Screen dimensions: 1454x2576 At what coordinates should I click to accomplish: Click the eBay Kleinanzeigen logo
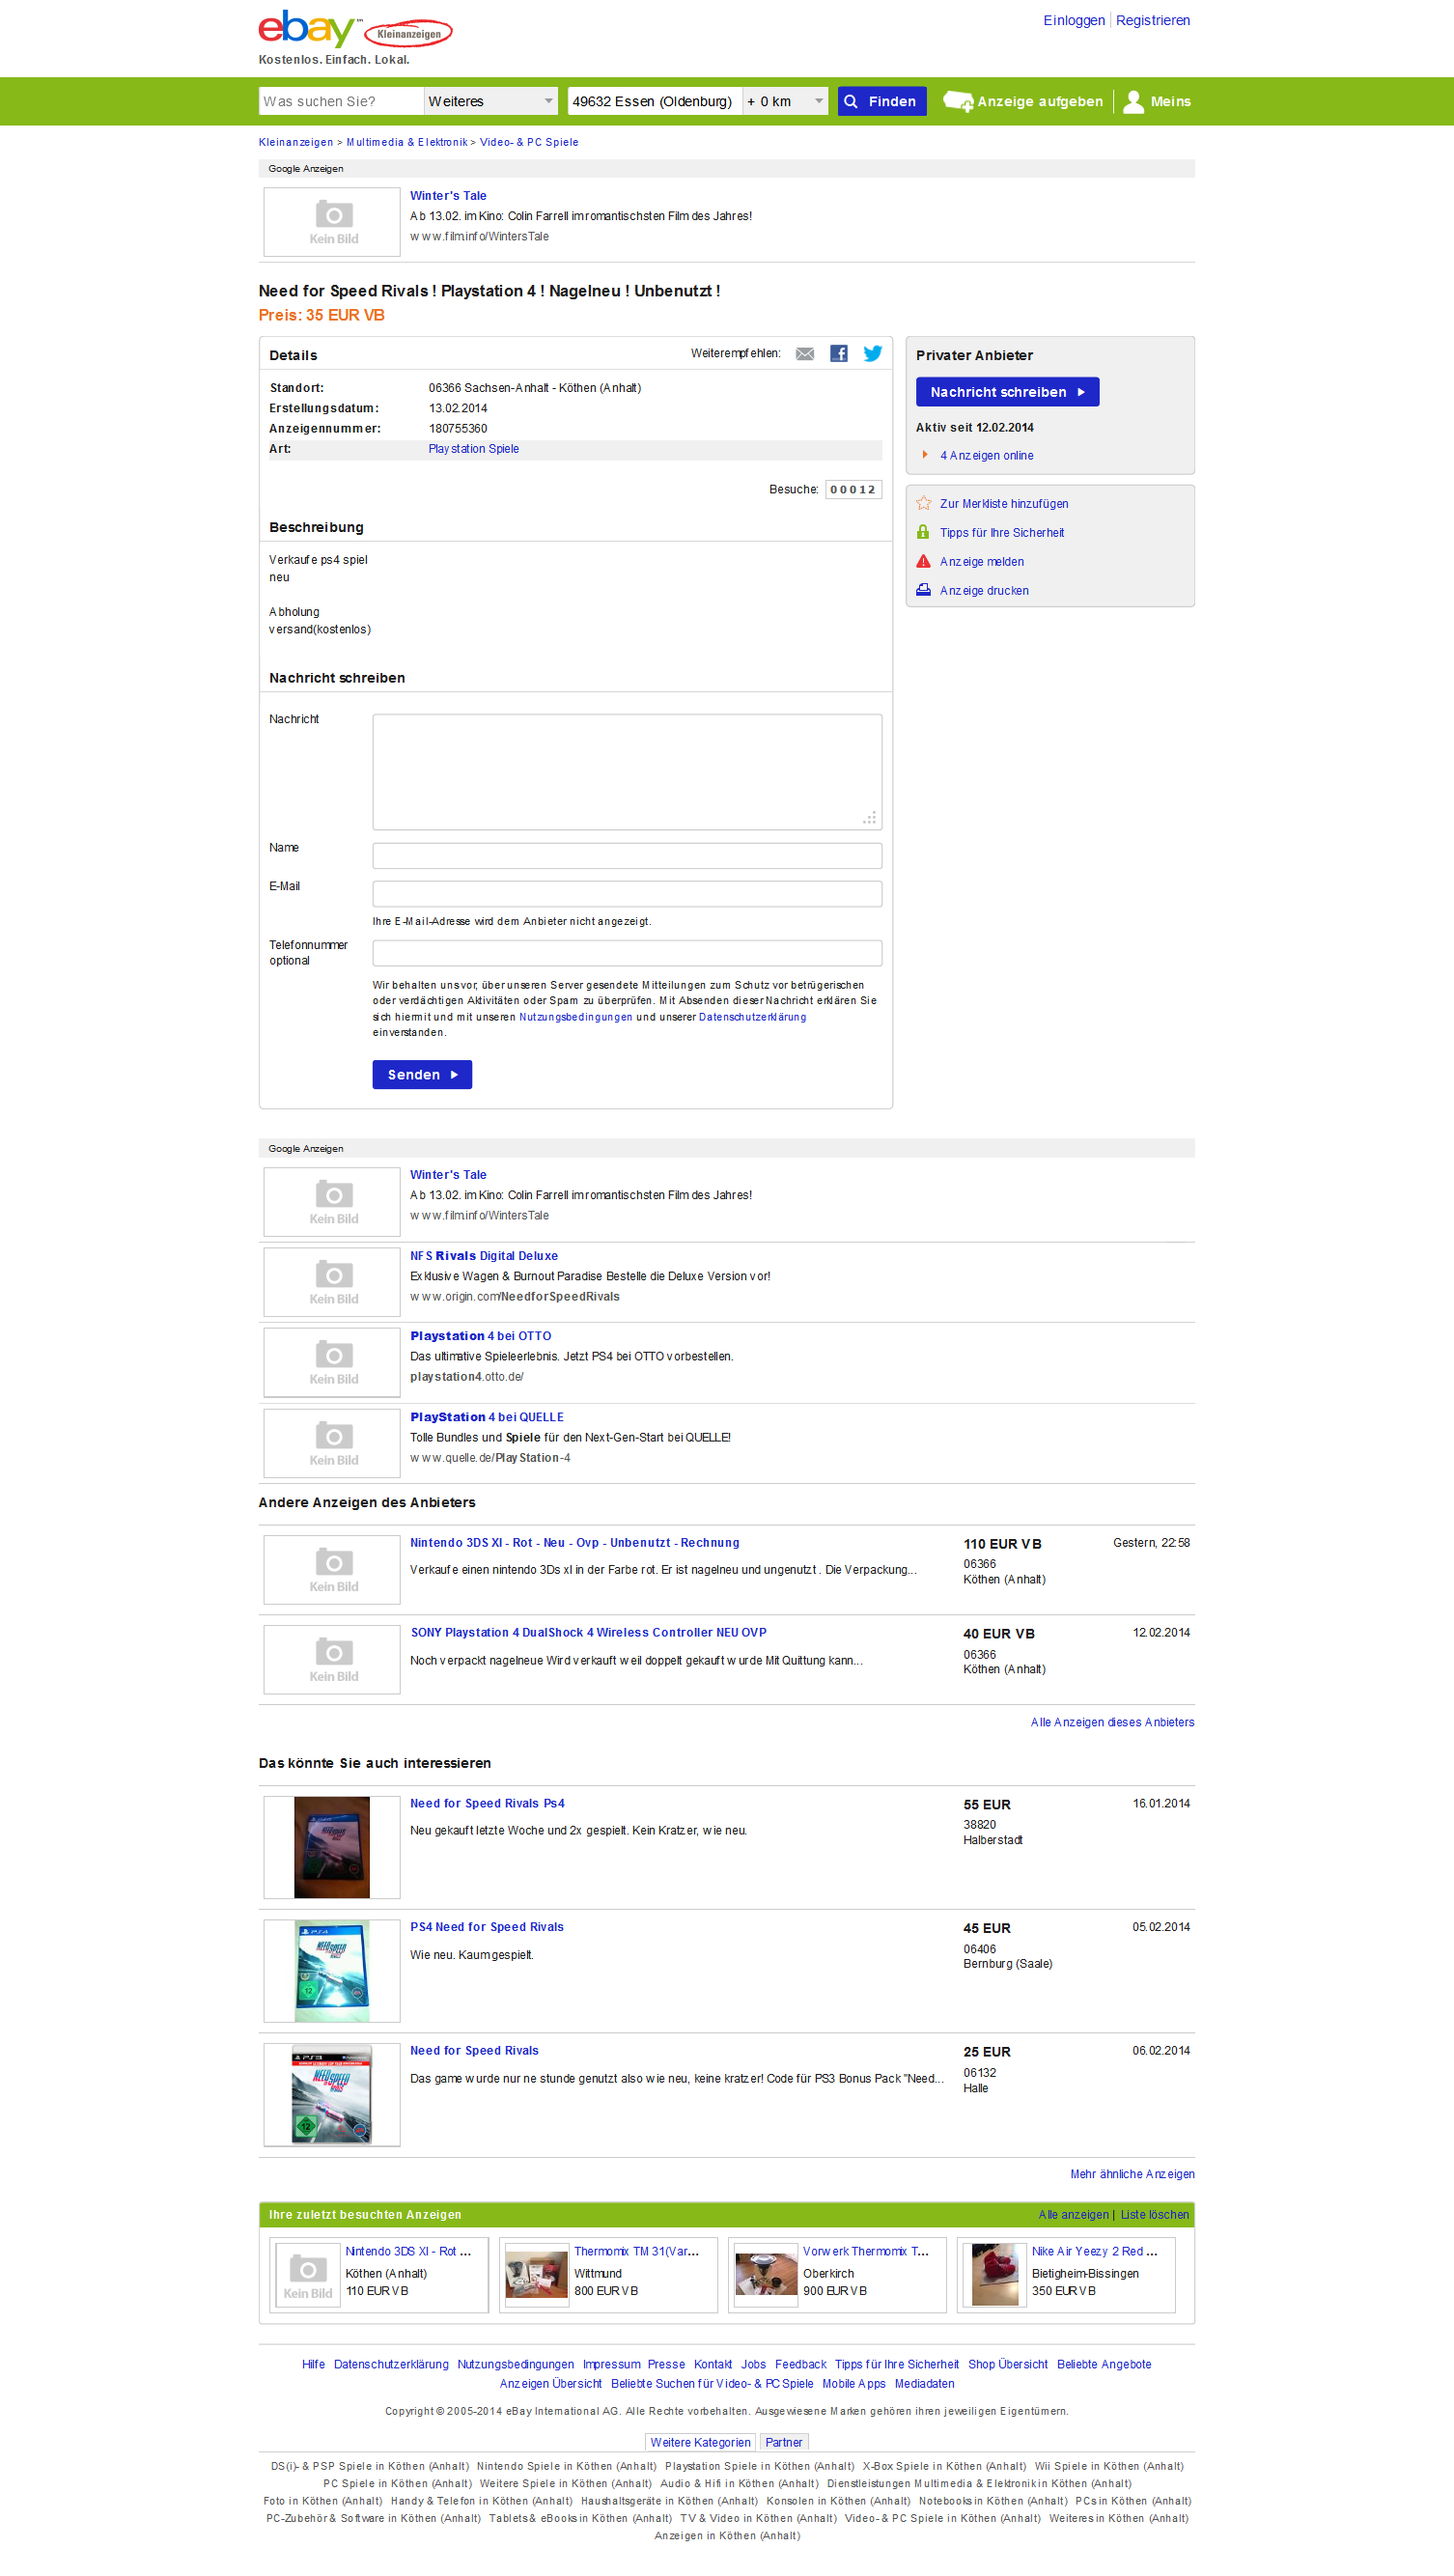click(355, 29)
